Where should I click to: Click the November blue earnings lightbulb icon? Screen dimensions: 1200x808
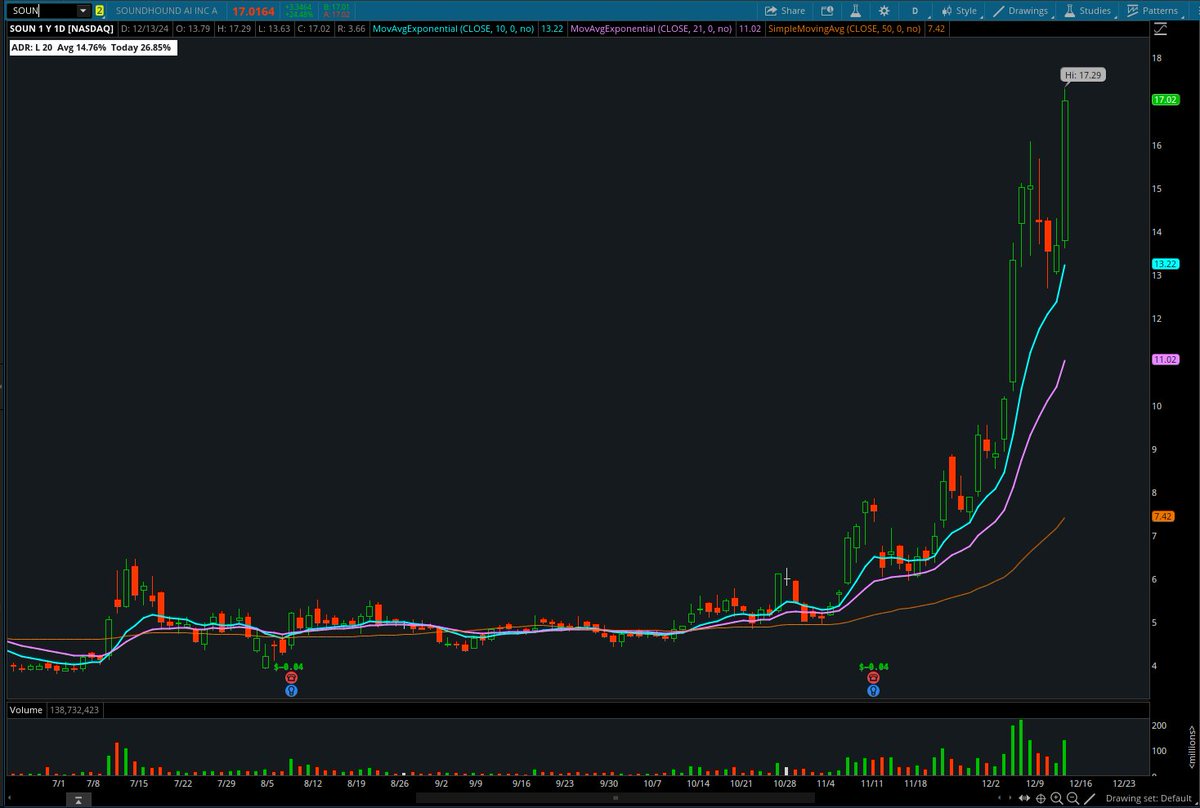coord(873,690)
